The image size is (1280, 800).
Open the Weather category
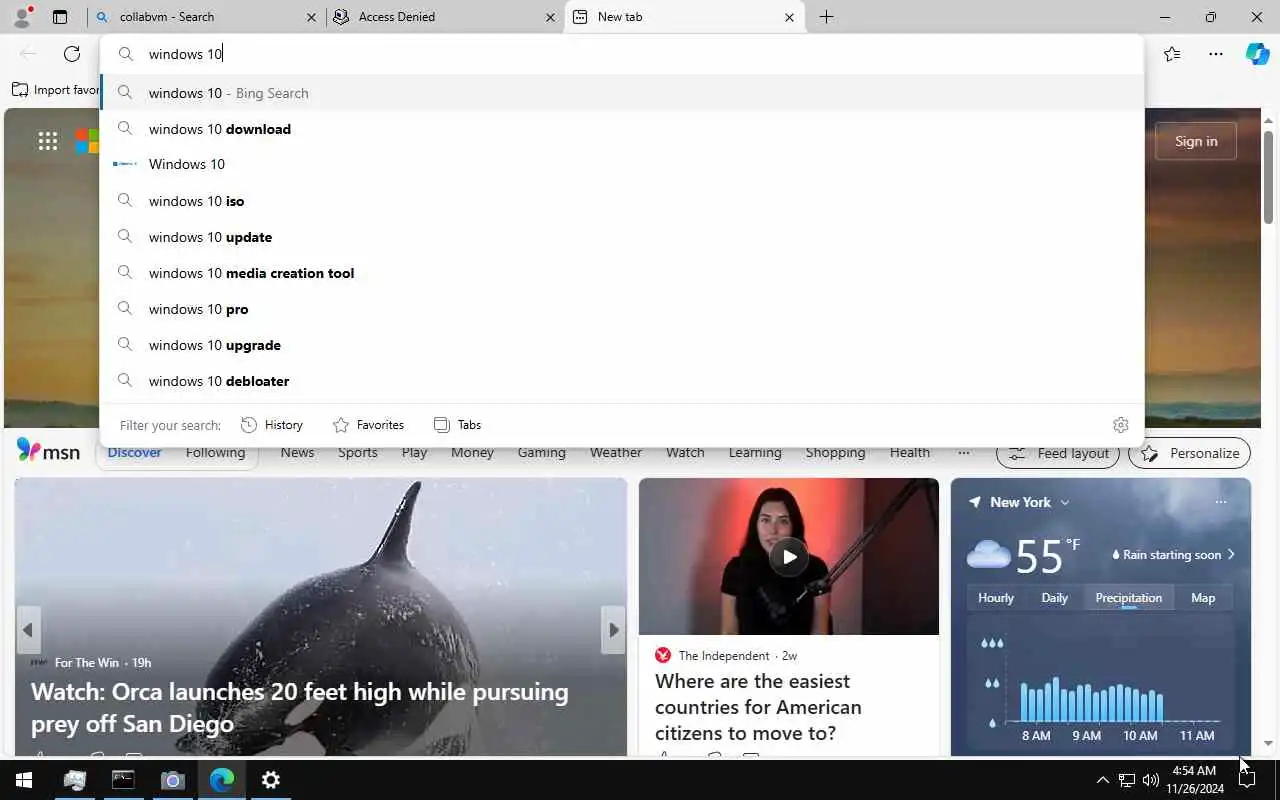point(616,453)
